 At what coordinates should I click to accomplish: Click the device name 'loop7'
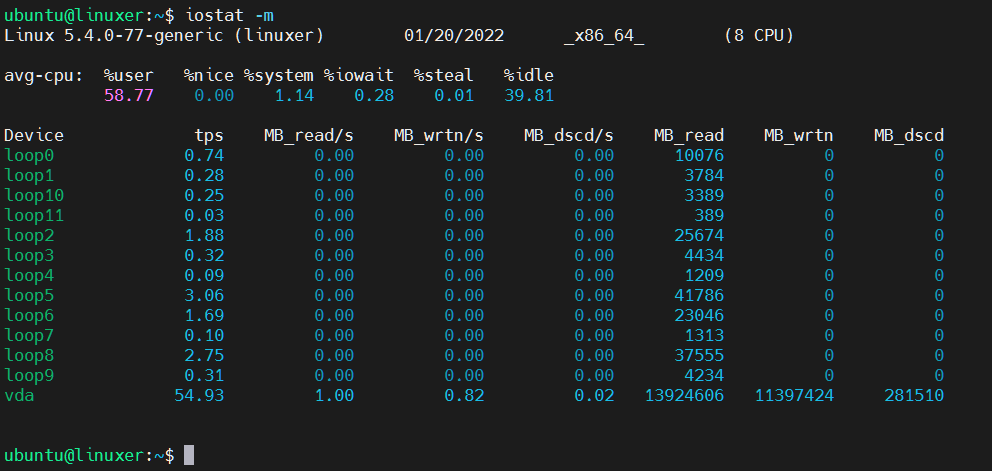click(x=29, y=336)
